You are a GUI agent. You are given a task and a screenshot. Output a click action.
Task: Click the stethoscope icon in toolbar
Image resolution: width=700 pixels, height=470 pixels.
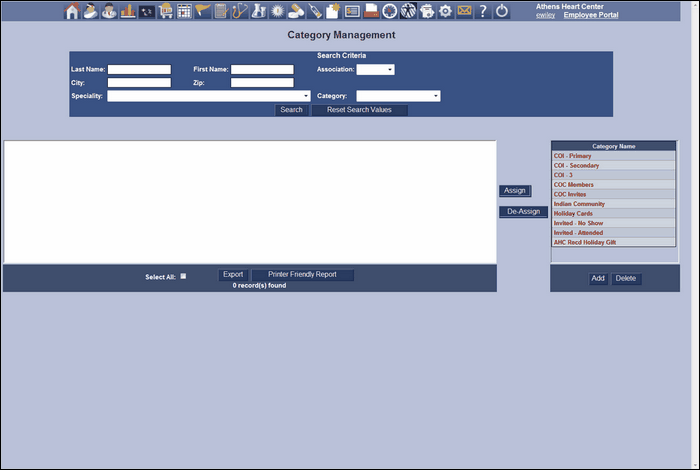click(239, 11)
